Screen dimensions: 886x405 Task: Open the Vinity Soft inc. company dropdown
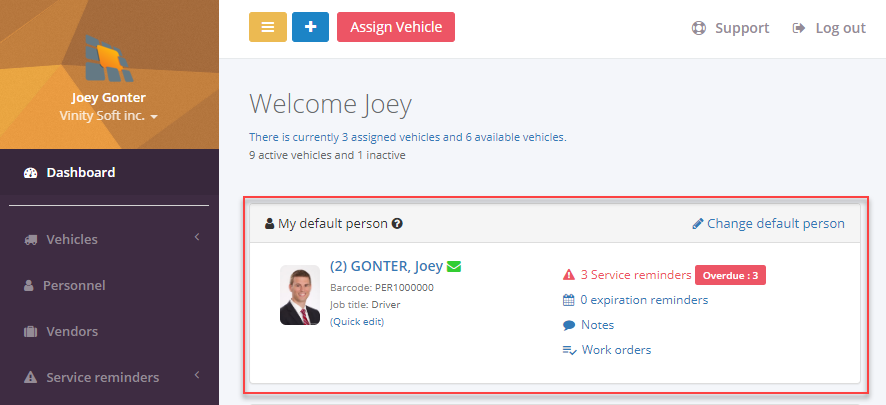108,116
